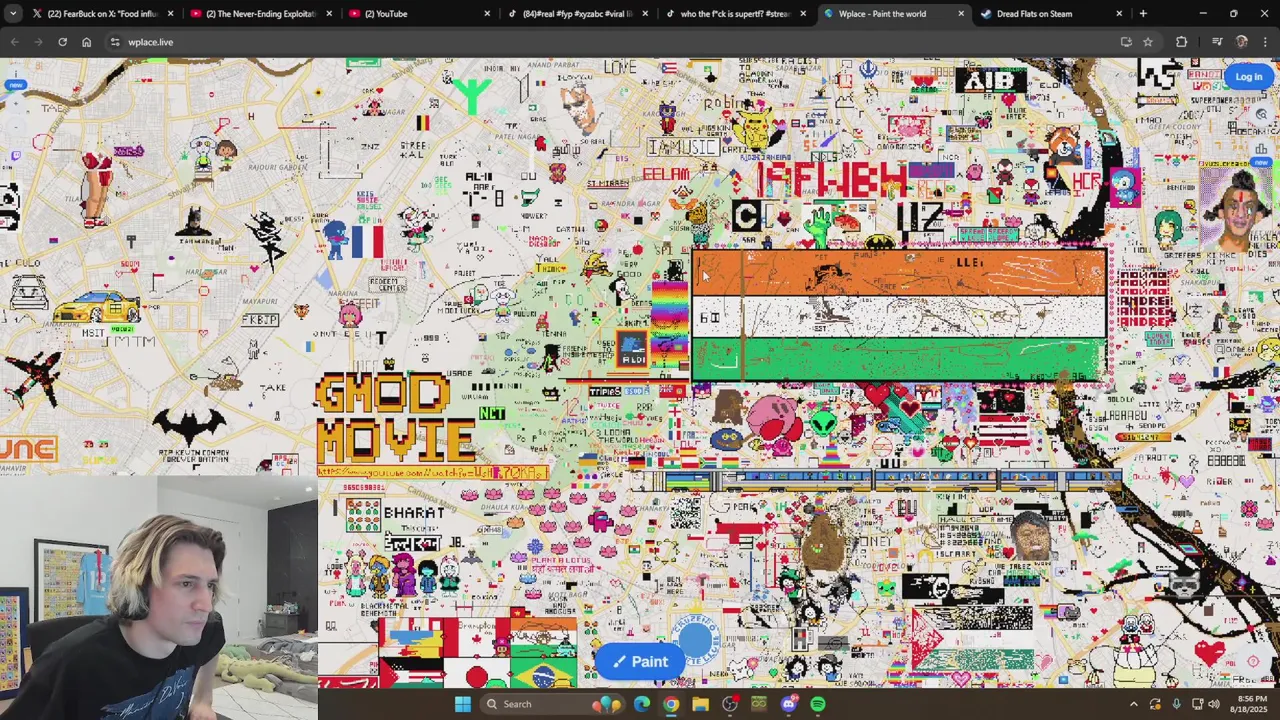Click the yellow sports car pixel art
The height and width of the screenshot is (720, 1280).
pyautogui.click(x=96, y=306)
